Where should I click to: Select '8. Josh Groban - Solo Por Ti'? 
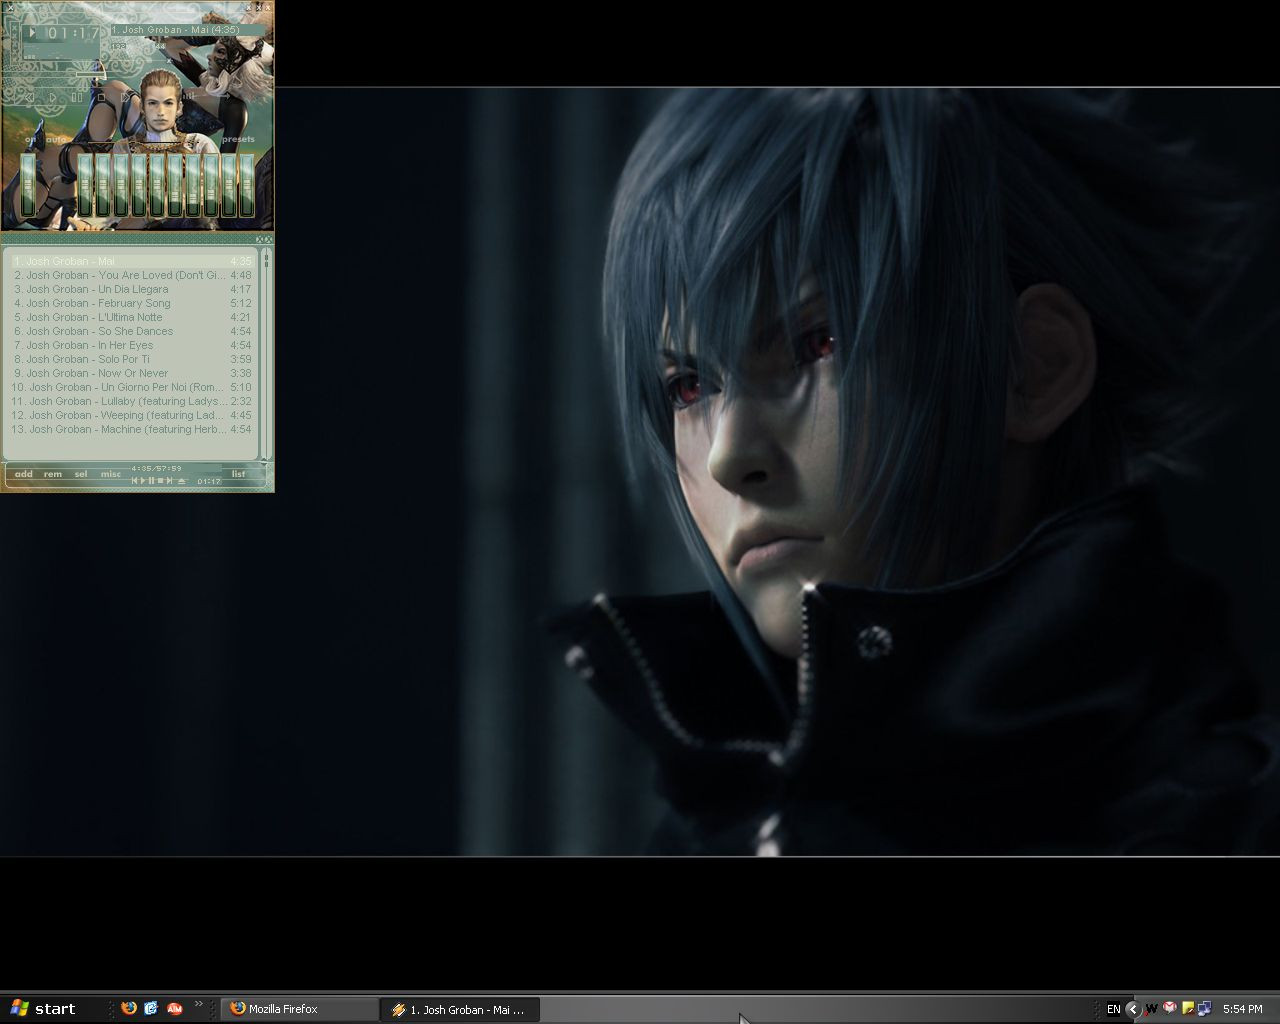132,359
